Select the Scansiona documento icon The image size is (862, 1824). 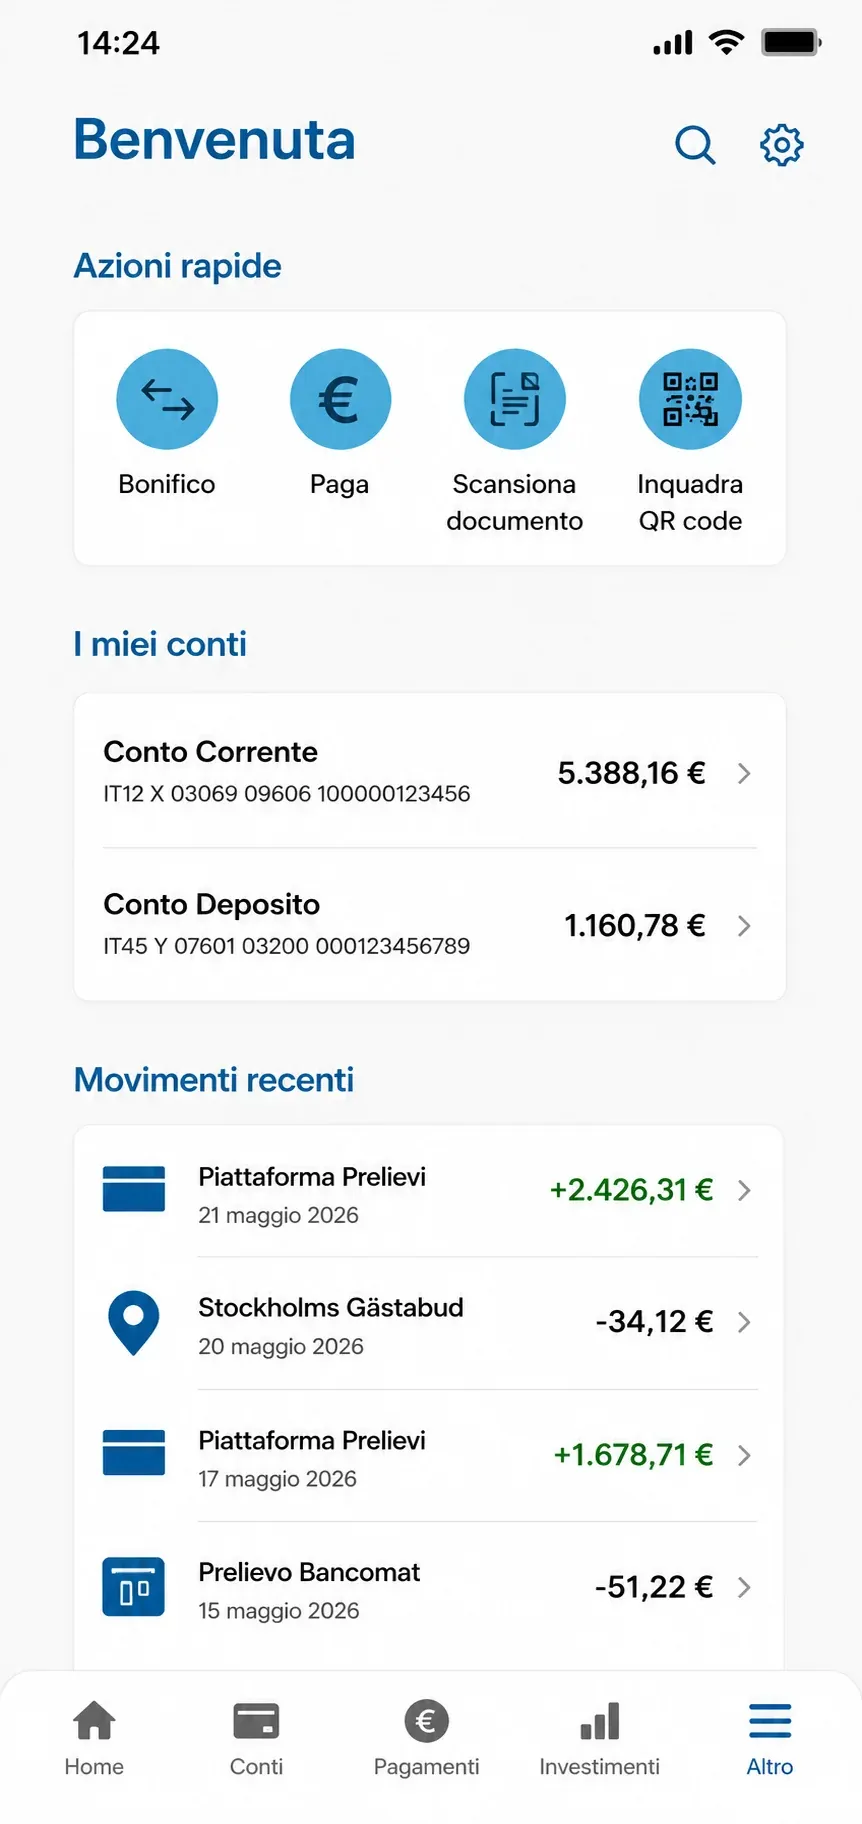(x=515, y=399)
